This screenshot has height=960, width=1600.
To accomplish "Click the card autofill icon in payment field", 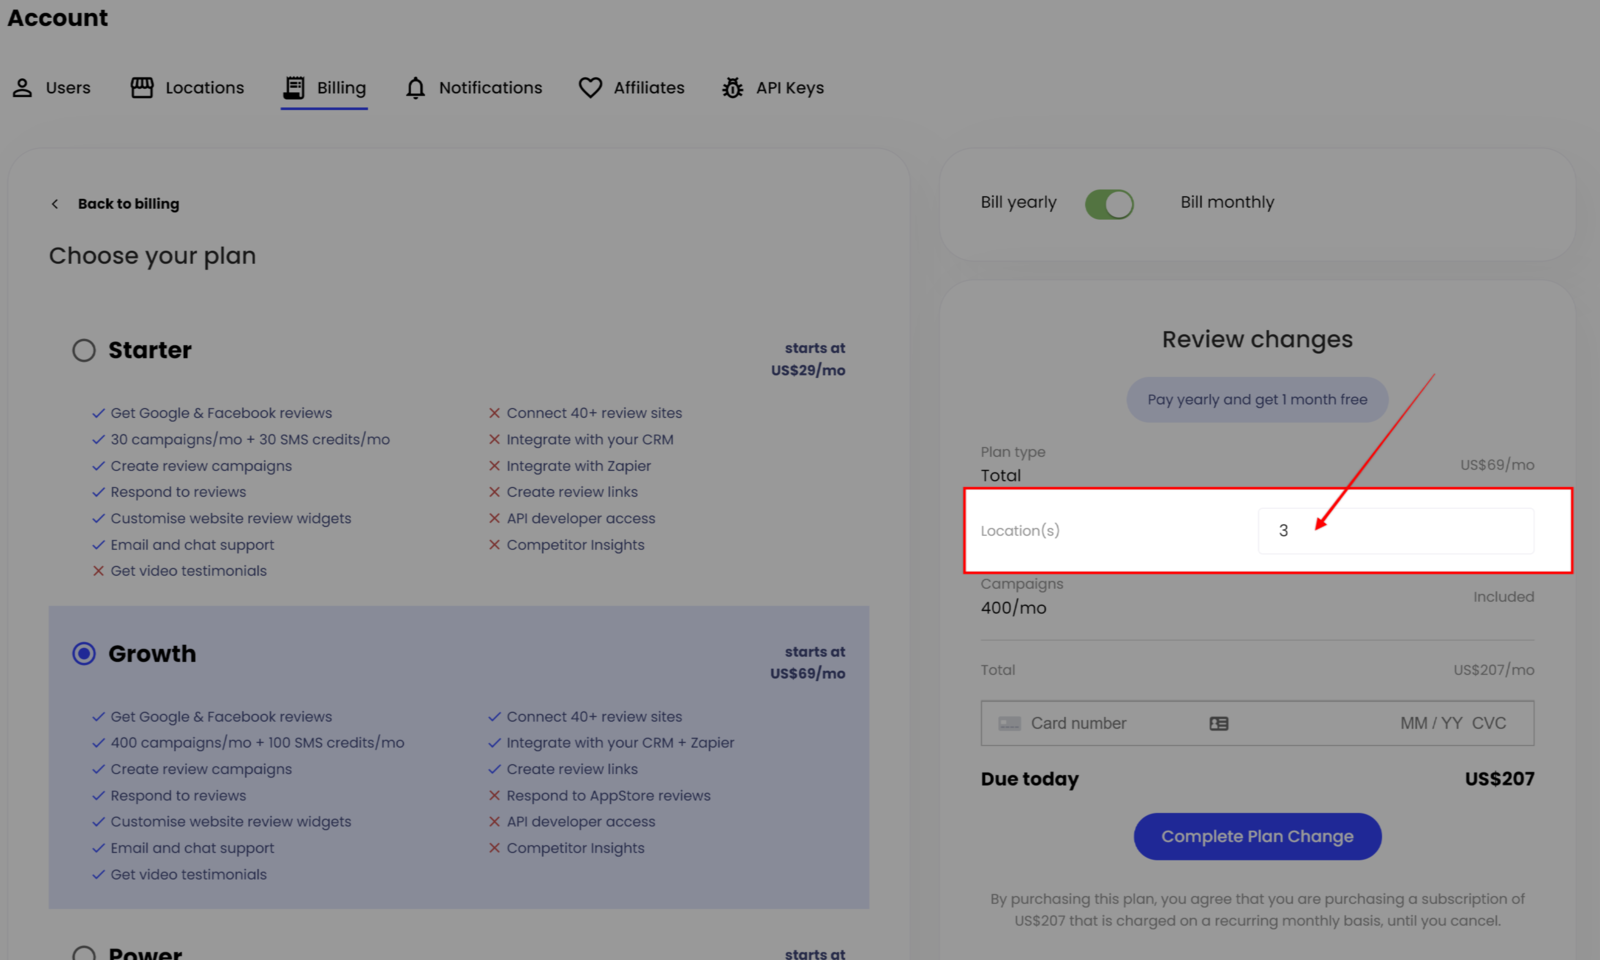I will (x=1218, y=723).
